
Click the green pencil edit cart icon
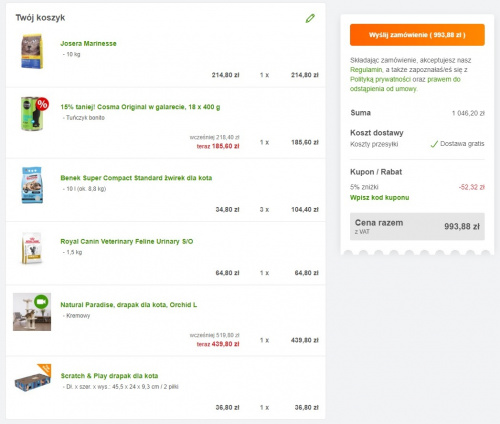pos(310,18)
